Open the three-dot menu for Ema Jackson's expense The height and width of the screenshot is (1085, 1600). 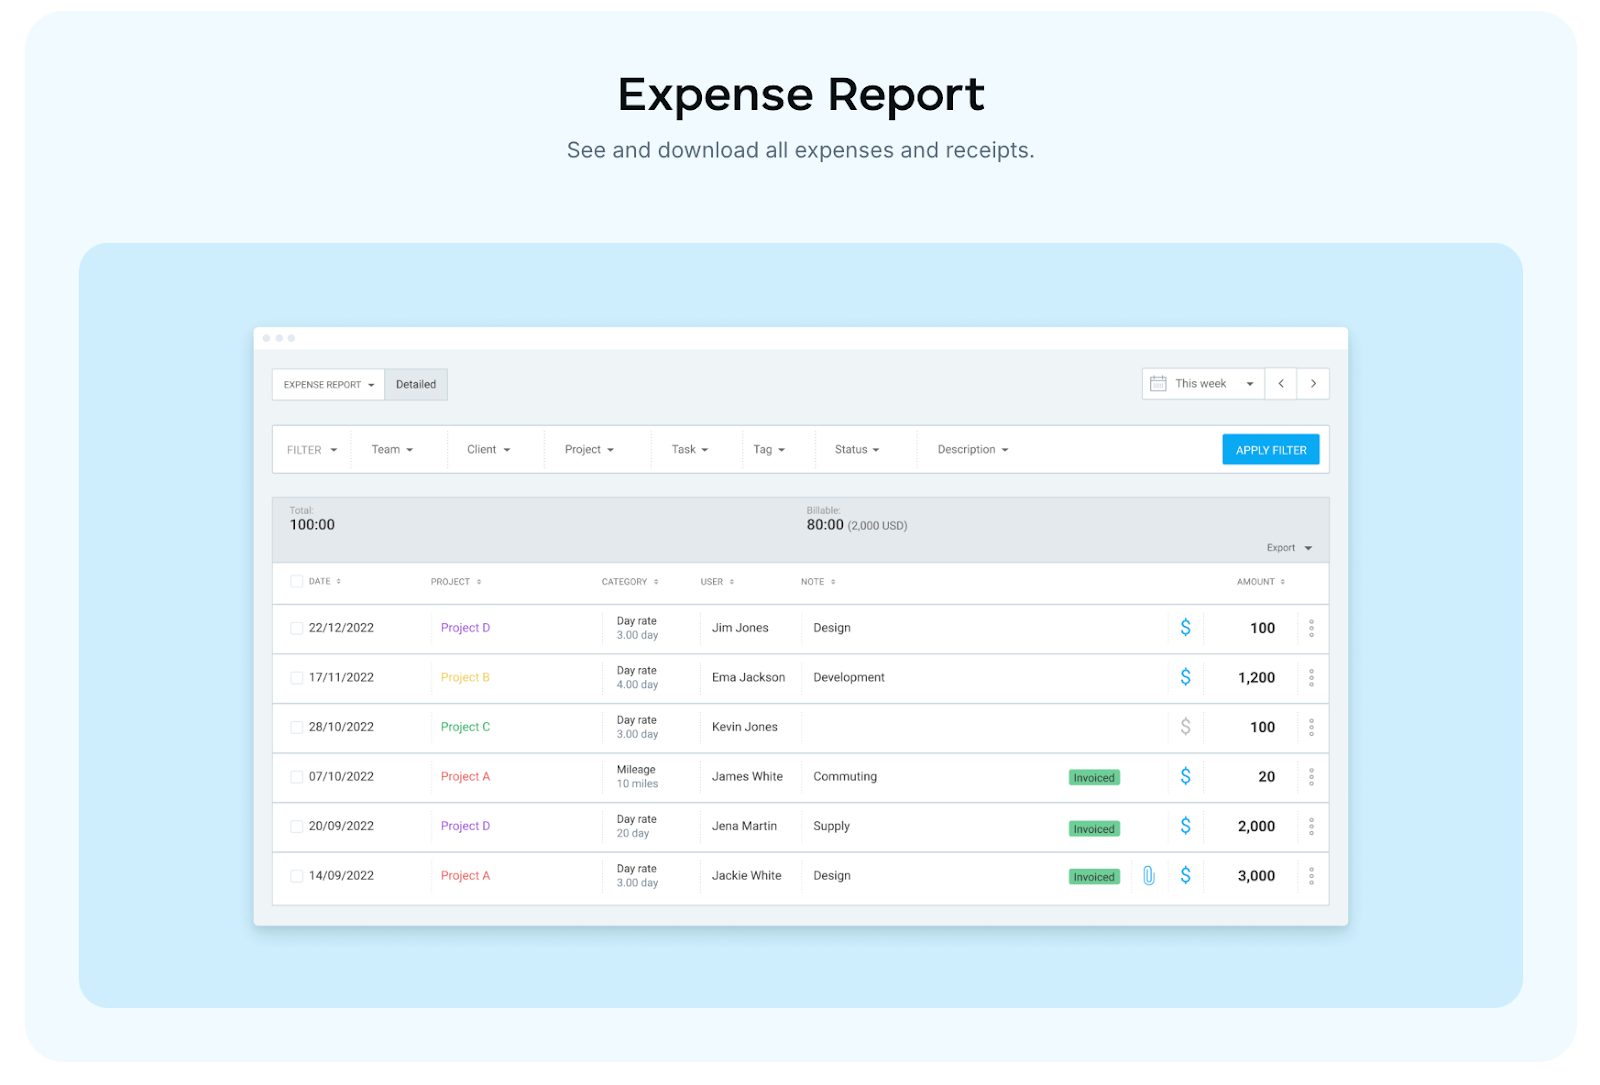(x=1311, y=678)
